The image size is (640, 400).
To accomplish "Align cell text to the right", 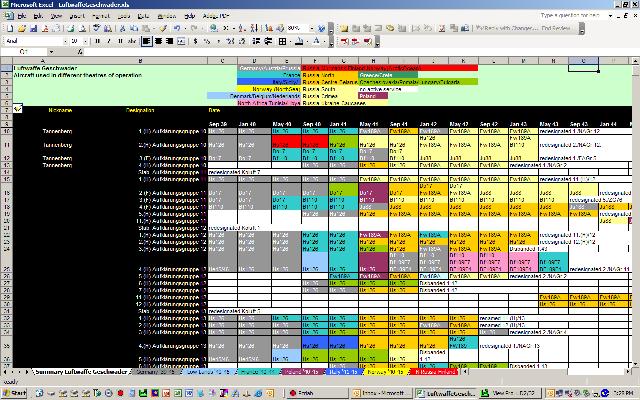I will (x=170, y=41).
